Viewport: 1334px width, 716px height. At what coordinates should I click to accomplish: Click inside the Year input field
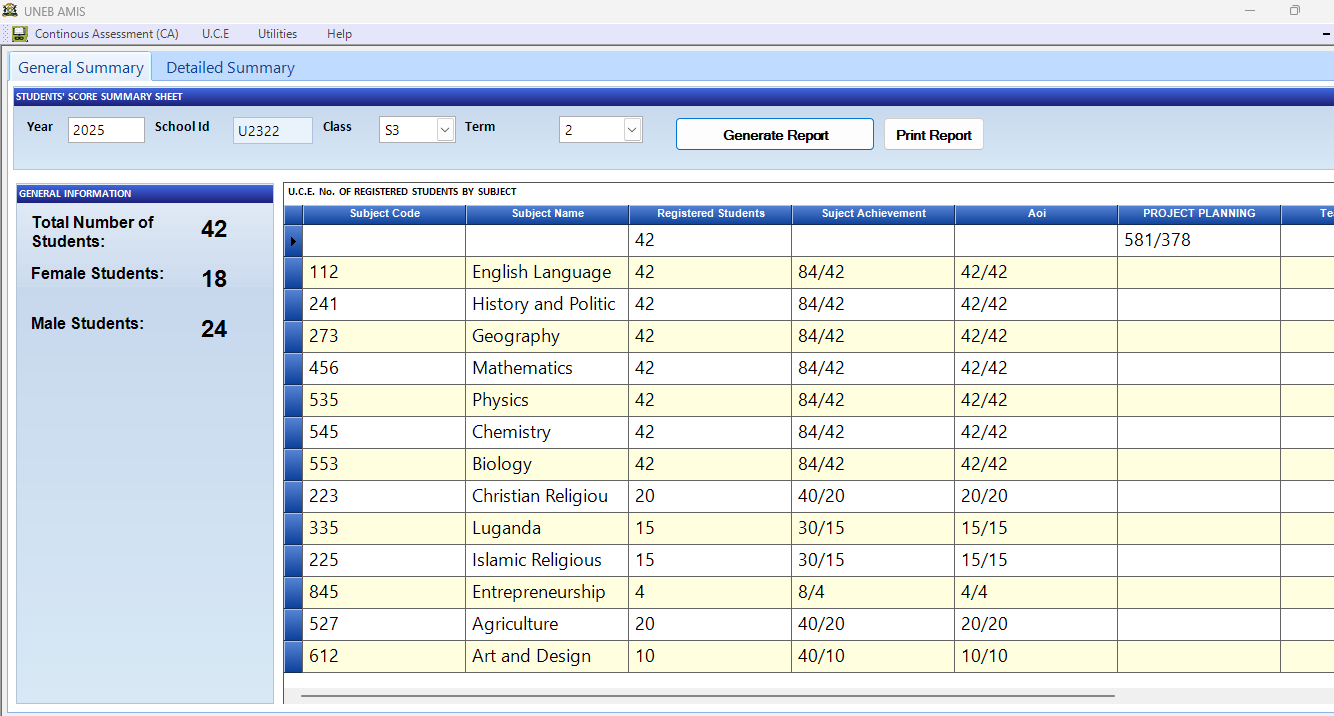click(105, 129)
